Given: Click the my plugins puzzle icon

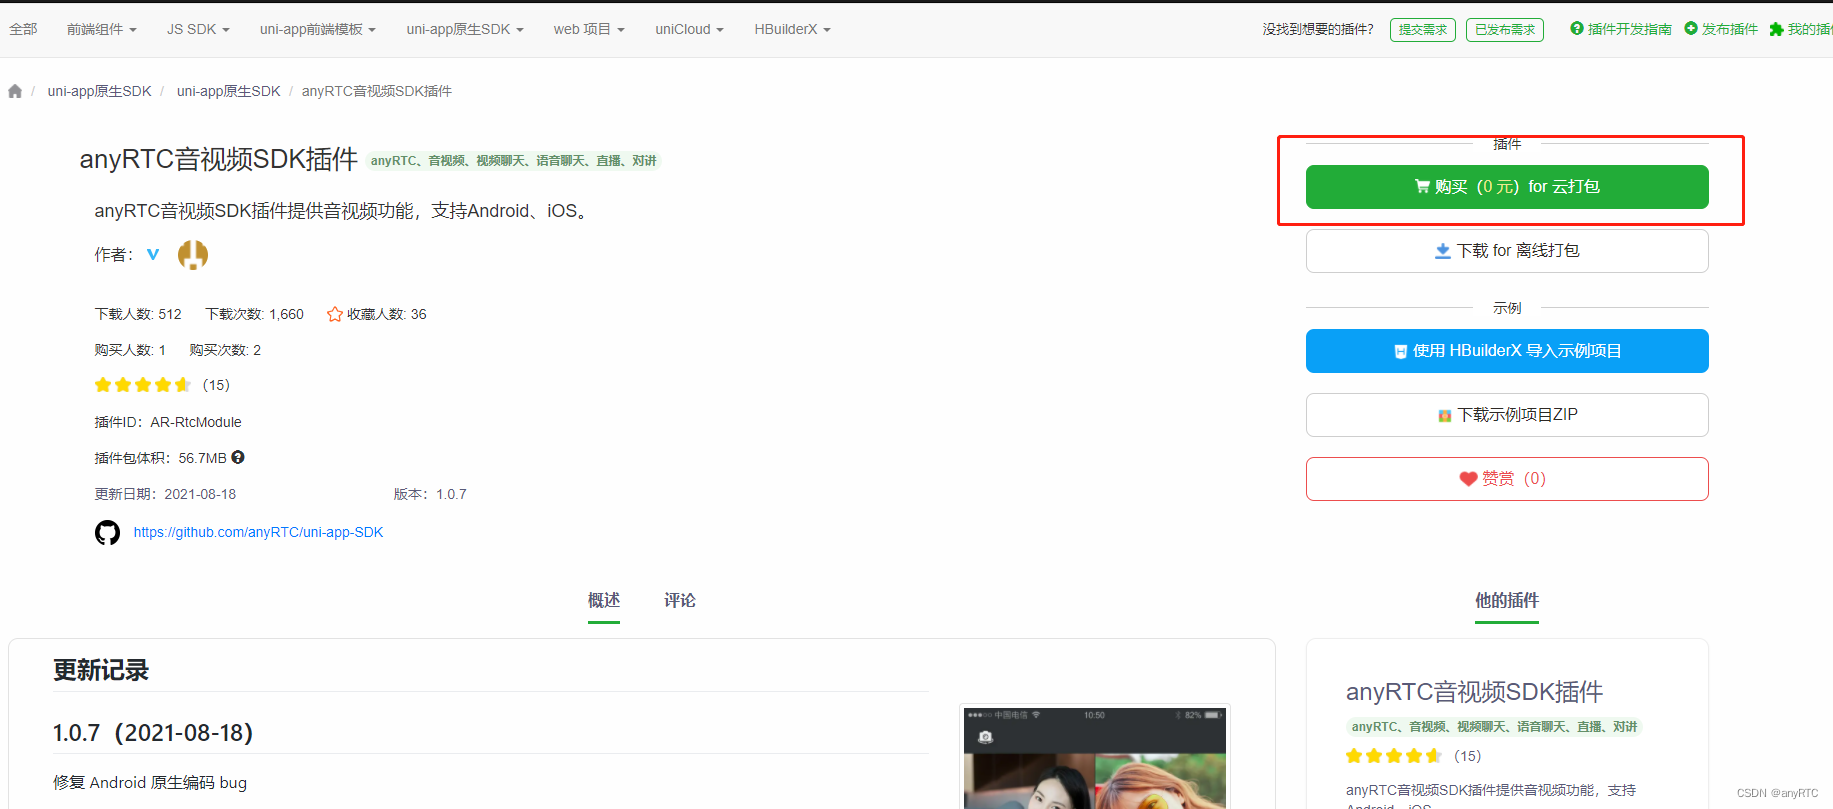Looking at the screenshot, I should coord(1776,29).
